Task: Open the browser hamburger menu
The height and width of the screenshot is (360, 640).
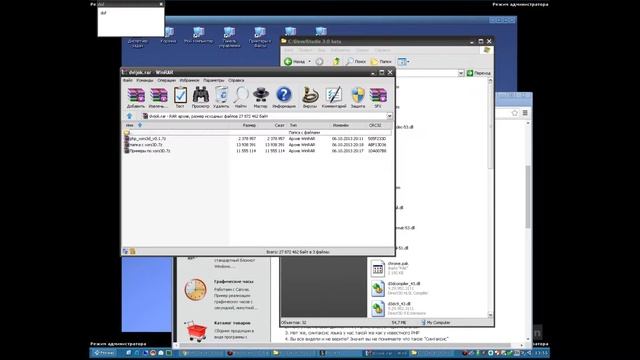Action: [x=525, y=113]
